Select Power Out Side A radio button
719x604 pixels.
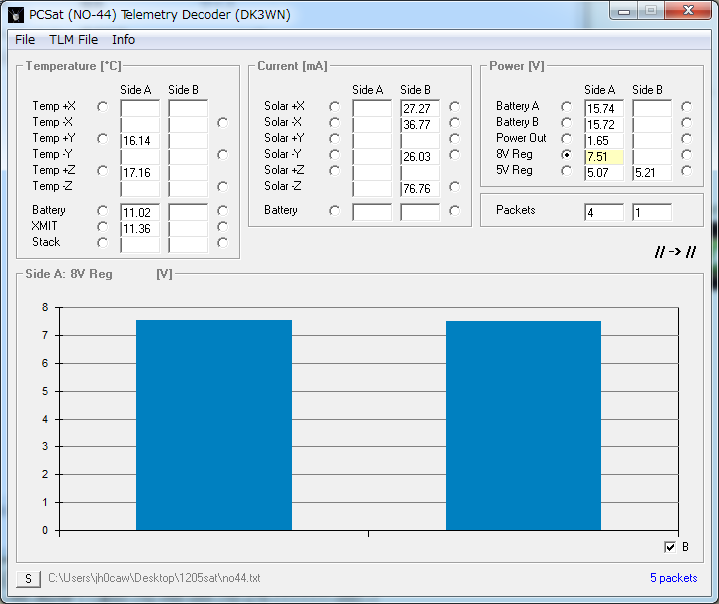(x=566, y=139)
